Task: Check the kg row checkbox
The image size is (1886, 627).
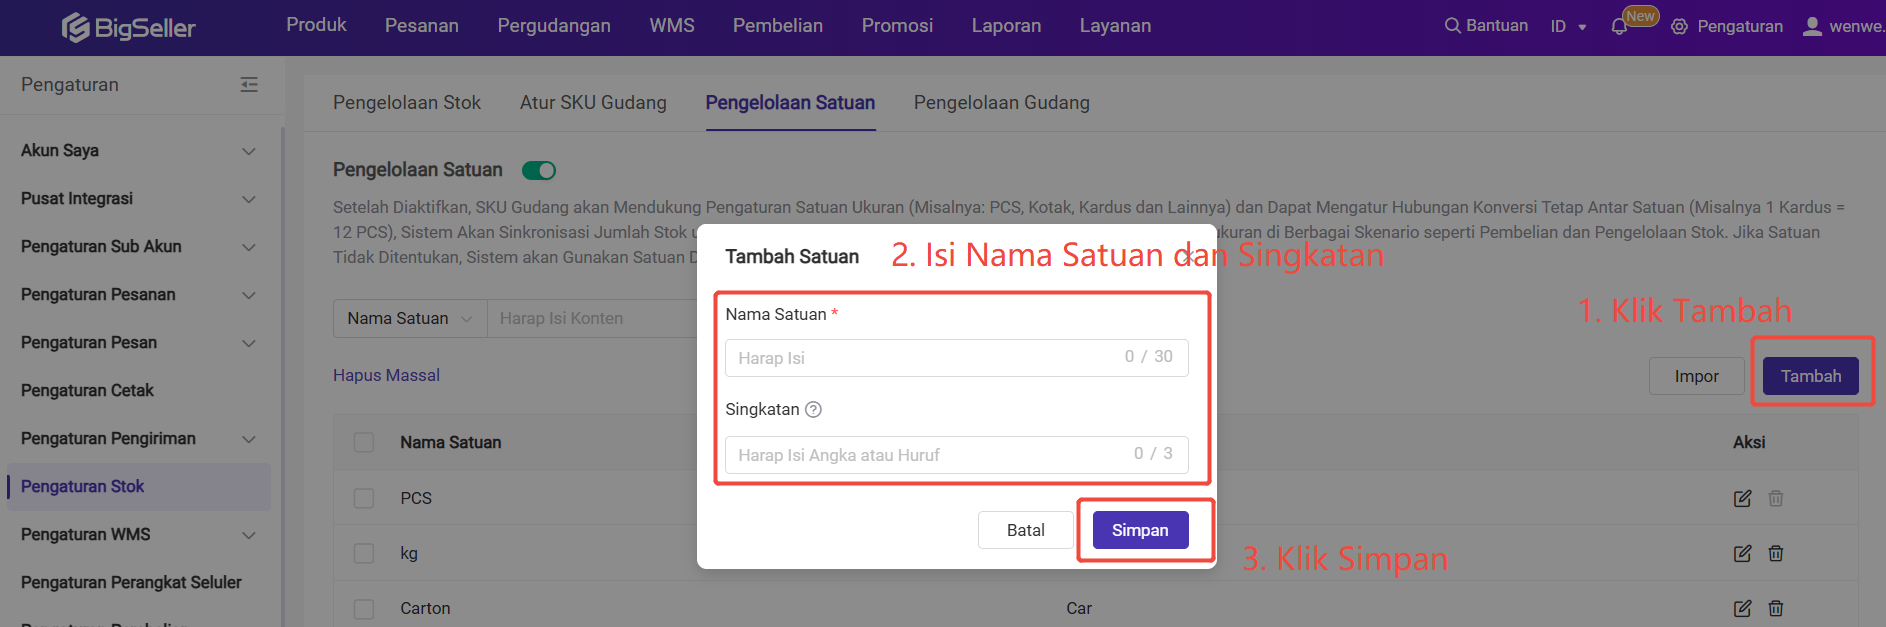Action: pyautogui.click(x=364, y=553)
